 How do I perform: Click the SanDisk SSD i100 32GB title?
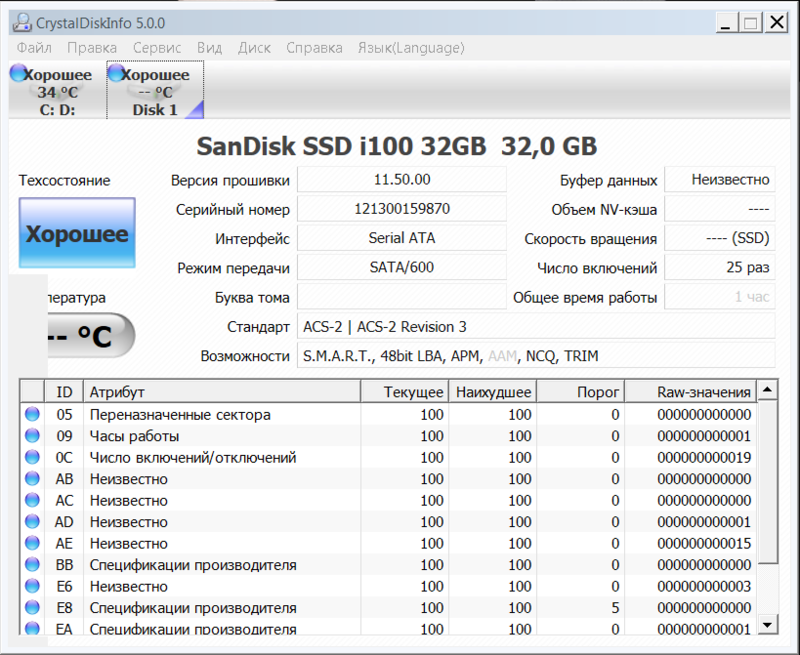coord(397,146)
